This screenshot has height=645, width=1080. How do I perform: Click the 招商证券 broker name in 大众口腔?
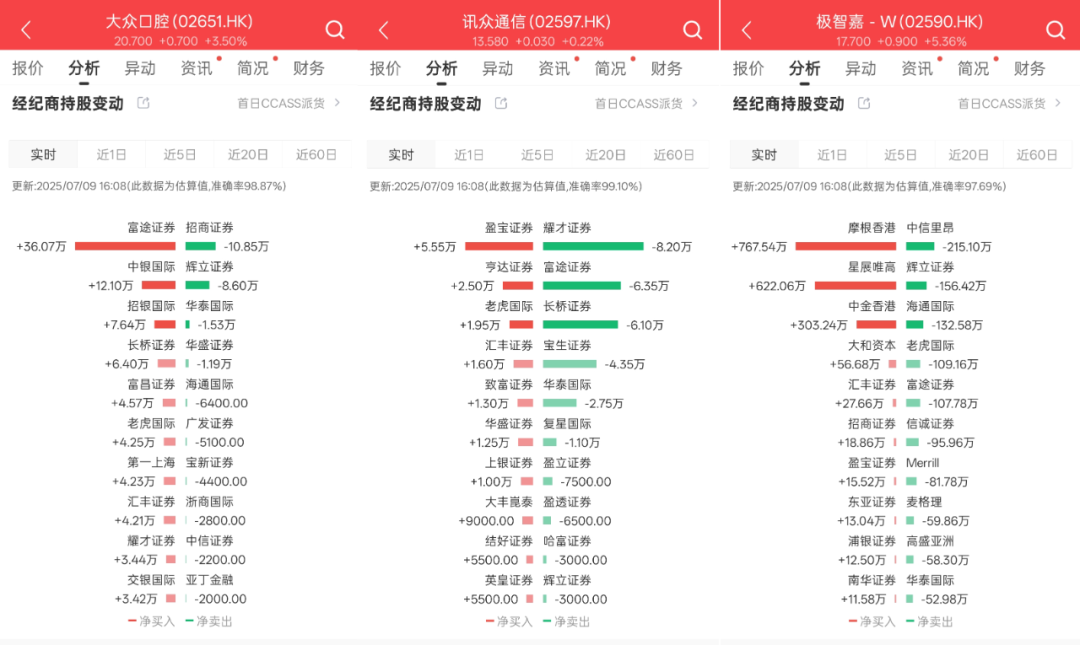[x=209, y=227]
